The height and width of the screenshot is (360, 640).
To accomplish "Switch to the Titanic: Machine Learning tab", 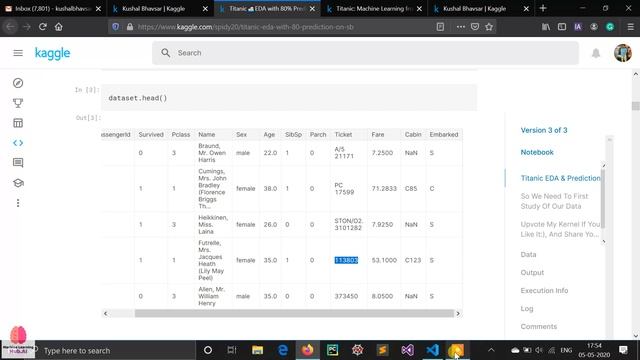I will click(374, 9).
